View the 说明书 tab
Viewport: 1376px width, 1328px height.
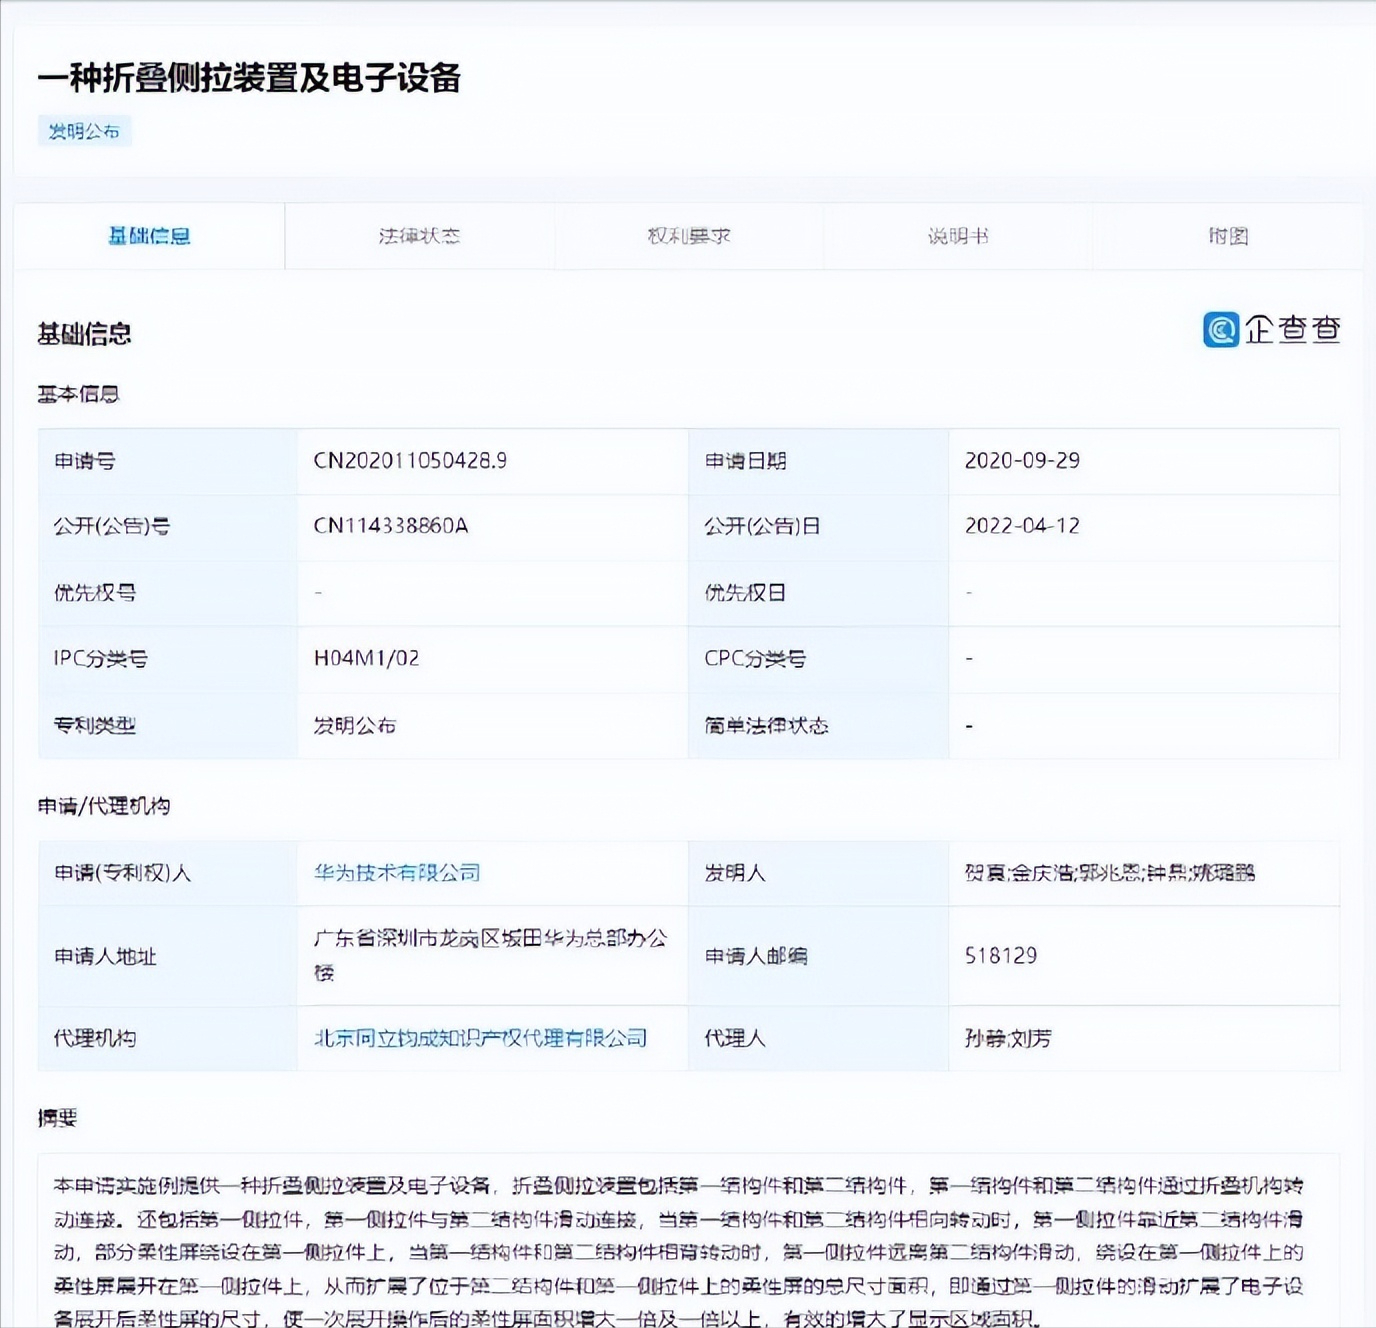958,236
